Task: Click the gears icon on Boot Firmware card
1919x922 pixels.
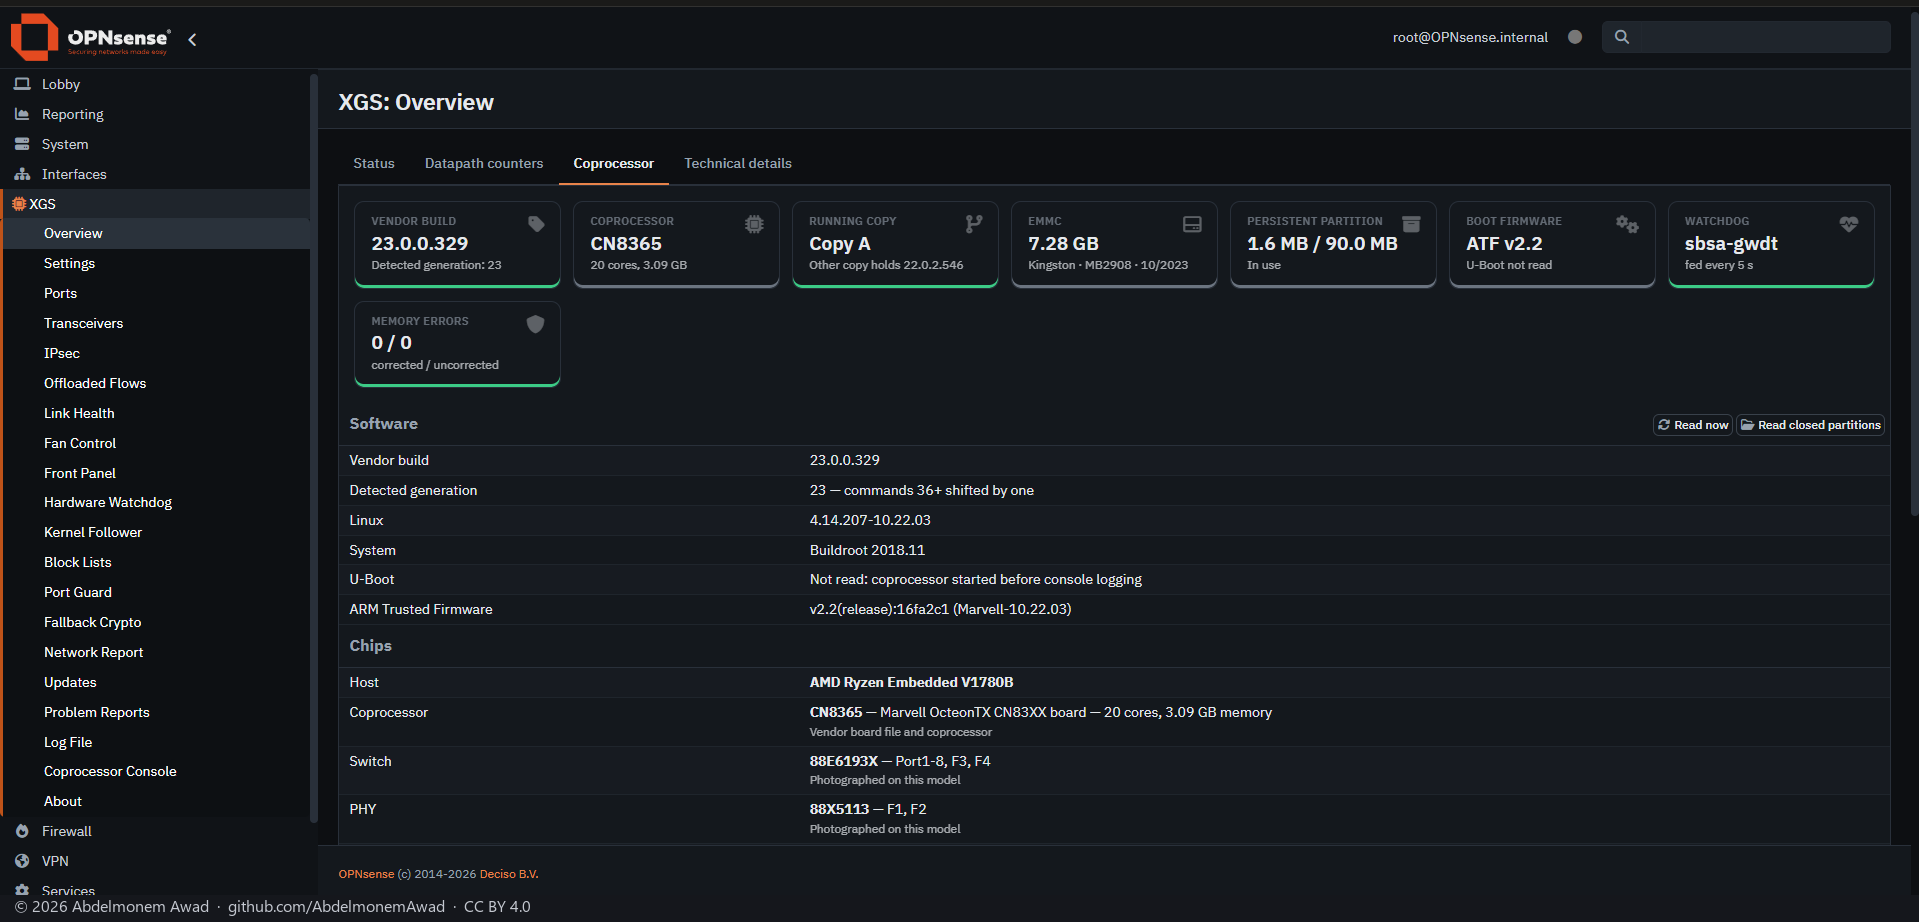Action: pyautogui.click(x=1627, y=224)
